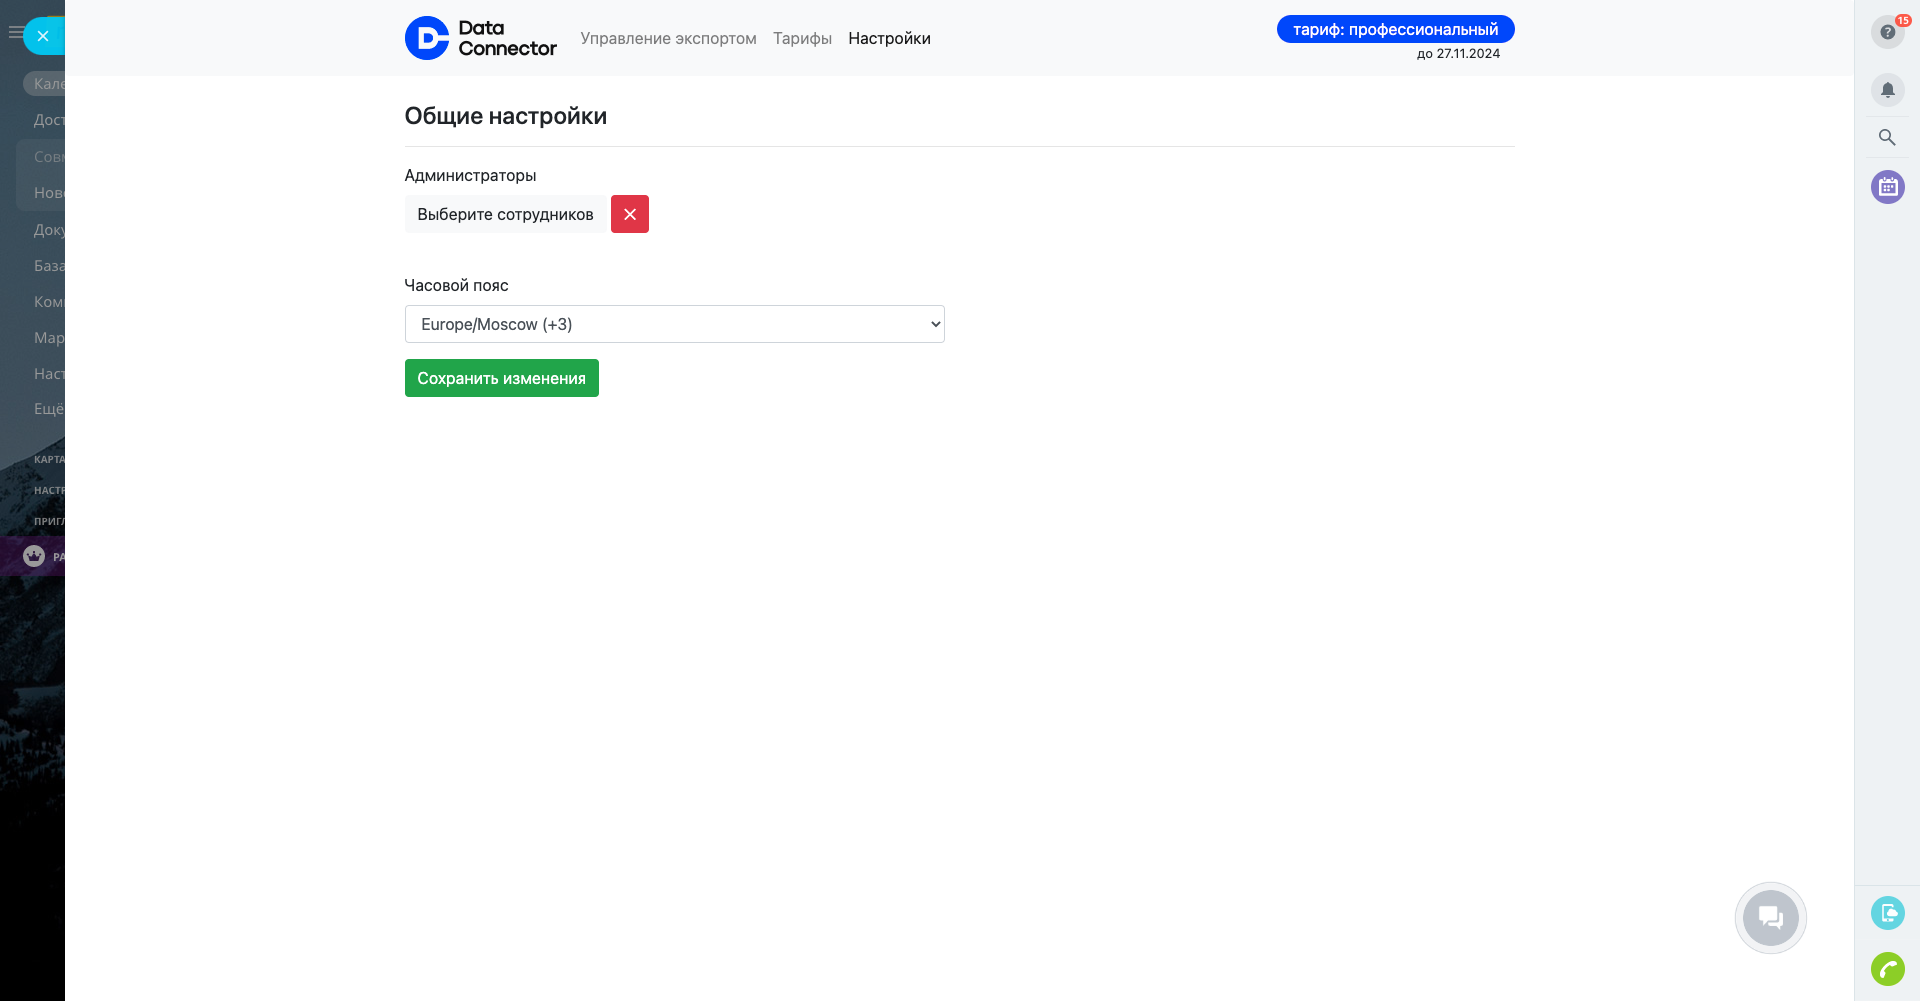Viewport: 1920px width, 1001px height.
Task: Click the hamburger menu icon
Action: (14, 33)
